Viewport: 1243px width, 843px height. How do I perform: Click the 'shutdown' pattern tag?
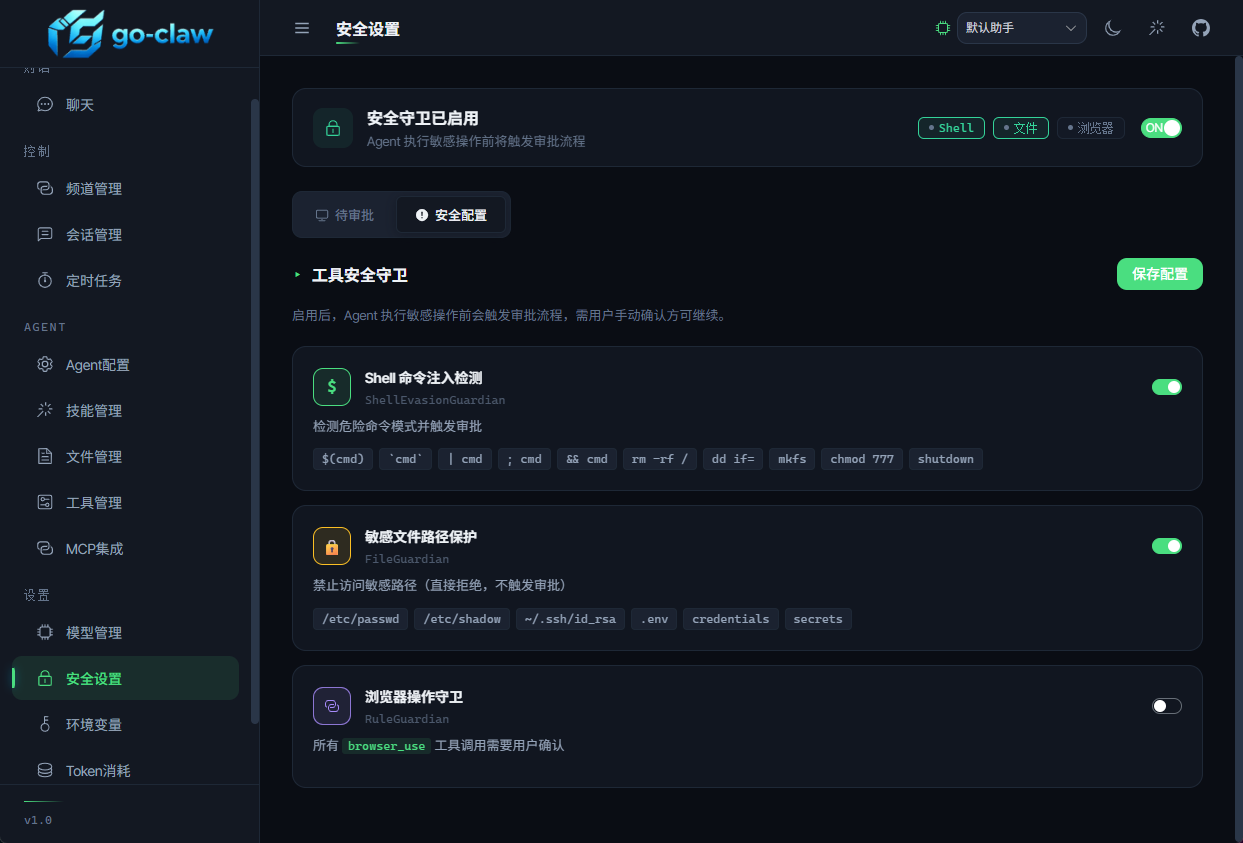point(946,459)
